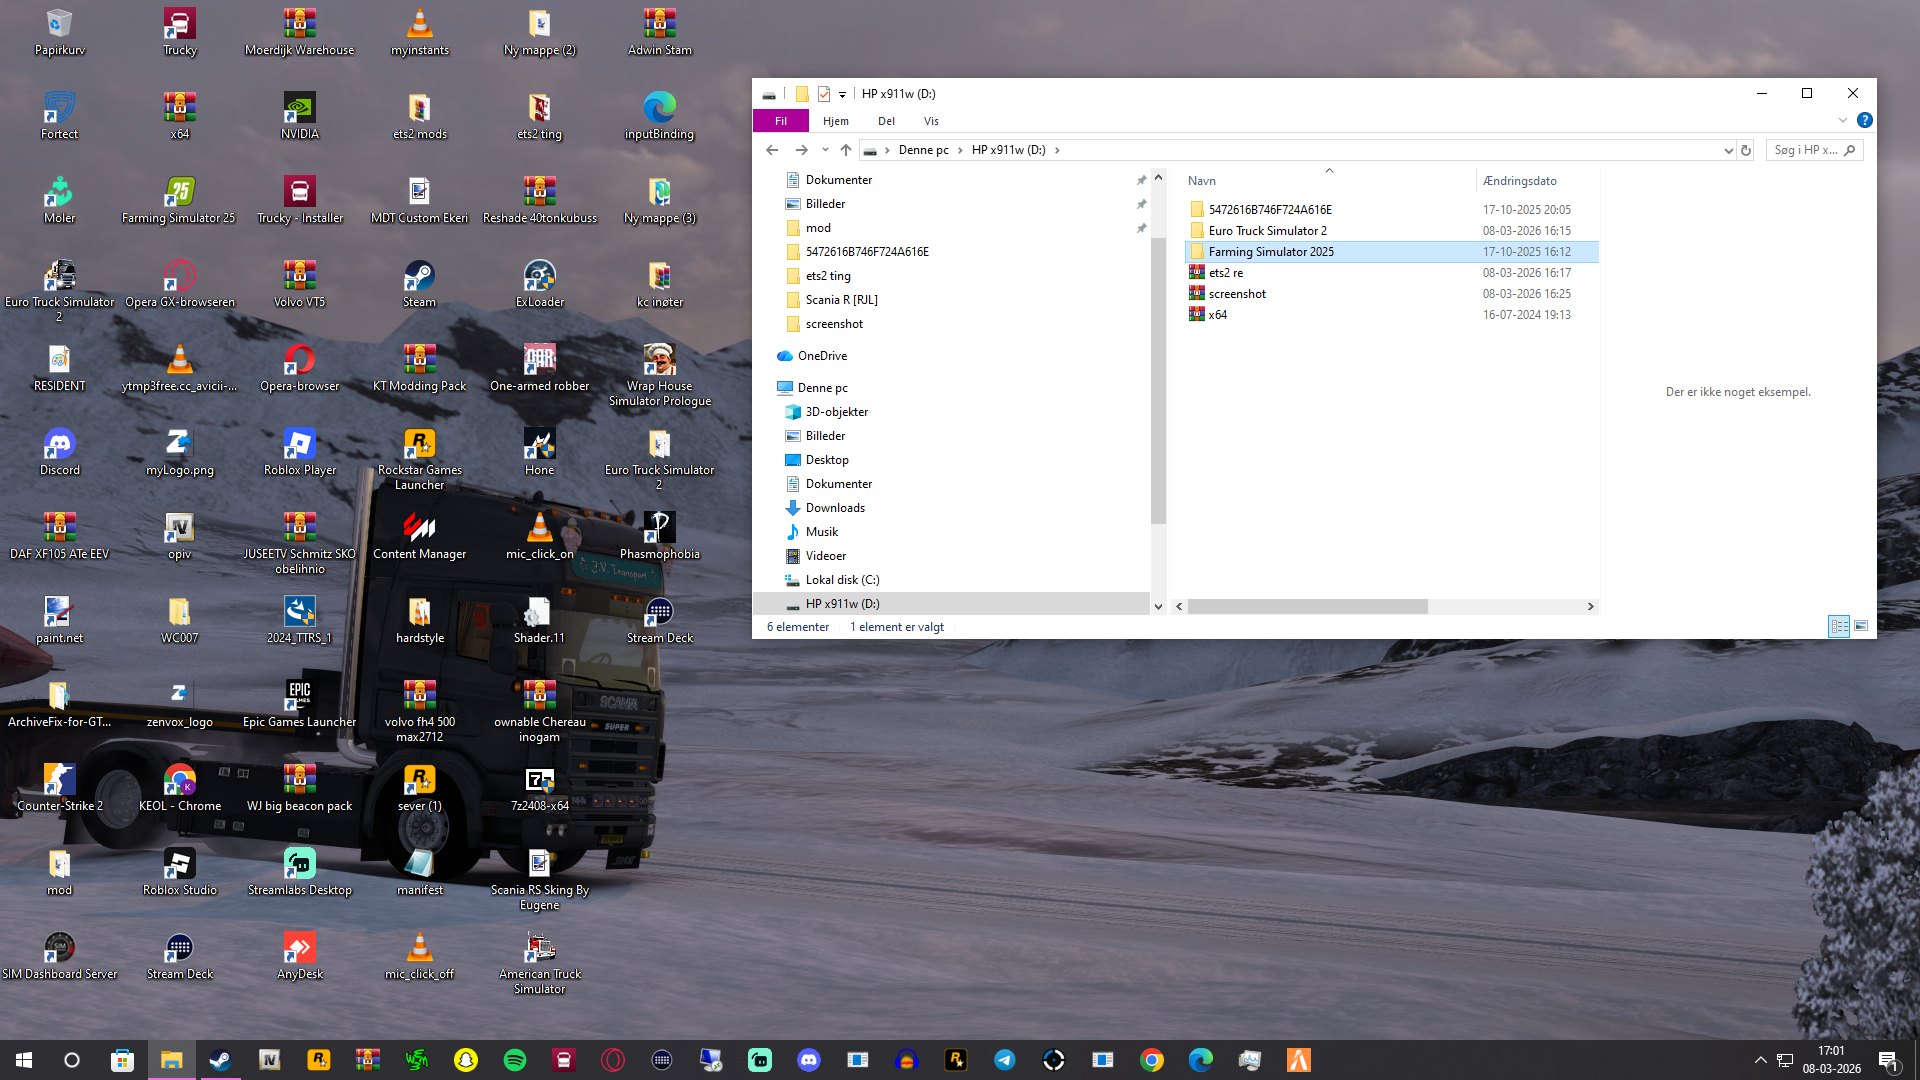Screen dimensions: 1920x1080
Task: Expand the ribbon chevron
Action: (x=1842, y=120)
